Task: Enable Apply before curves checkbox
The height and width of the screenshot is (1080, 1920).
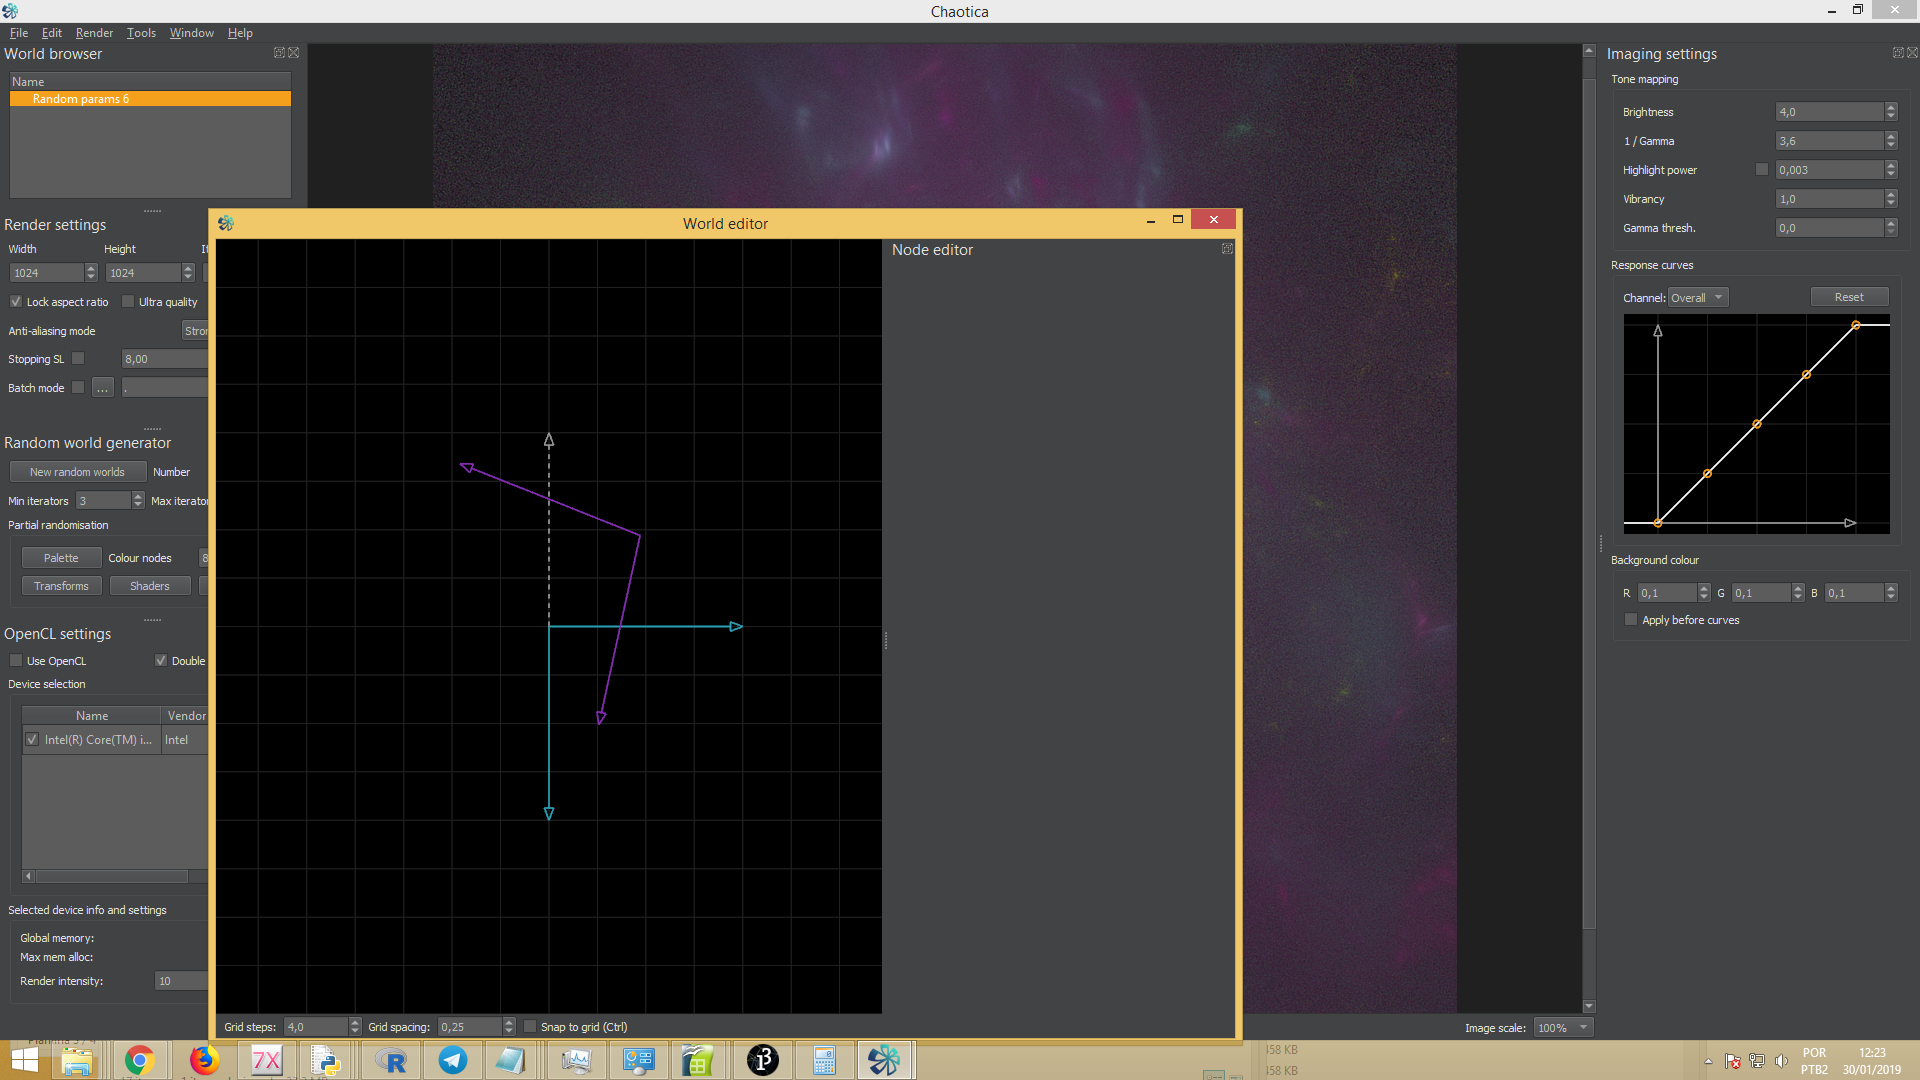Action: click(1631, 619)
